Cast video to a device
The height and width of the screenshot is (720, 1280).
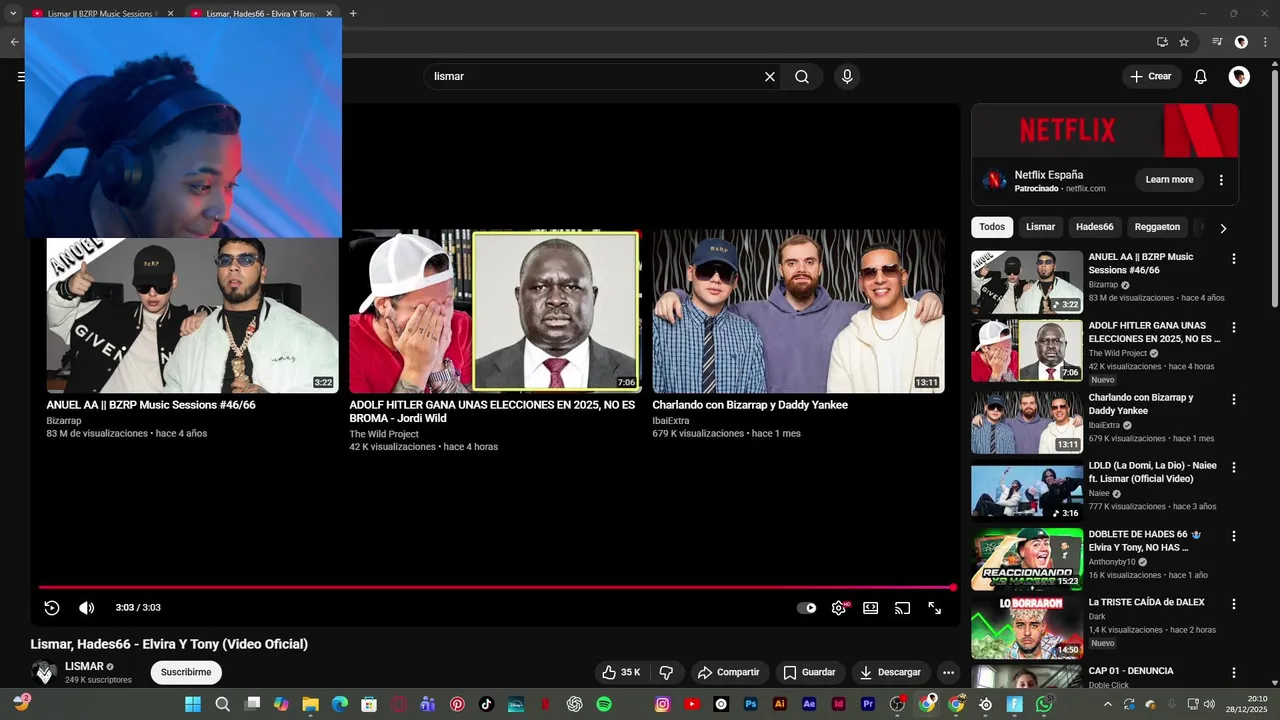coord(903,608)
